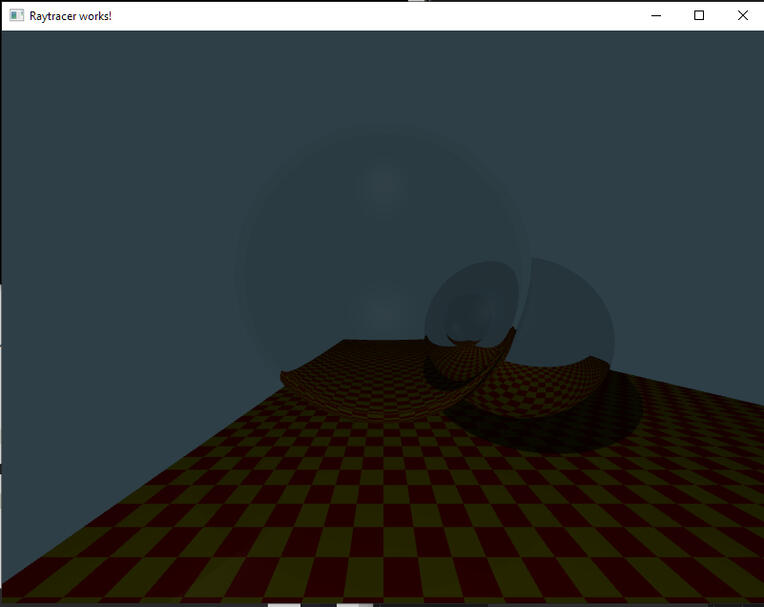Maximize the Raytracer works! window

click(699, 16)
